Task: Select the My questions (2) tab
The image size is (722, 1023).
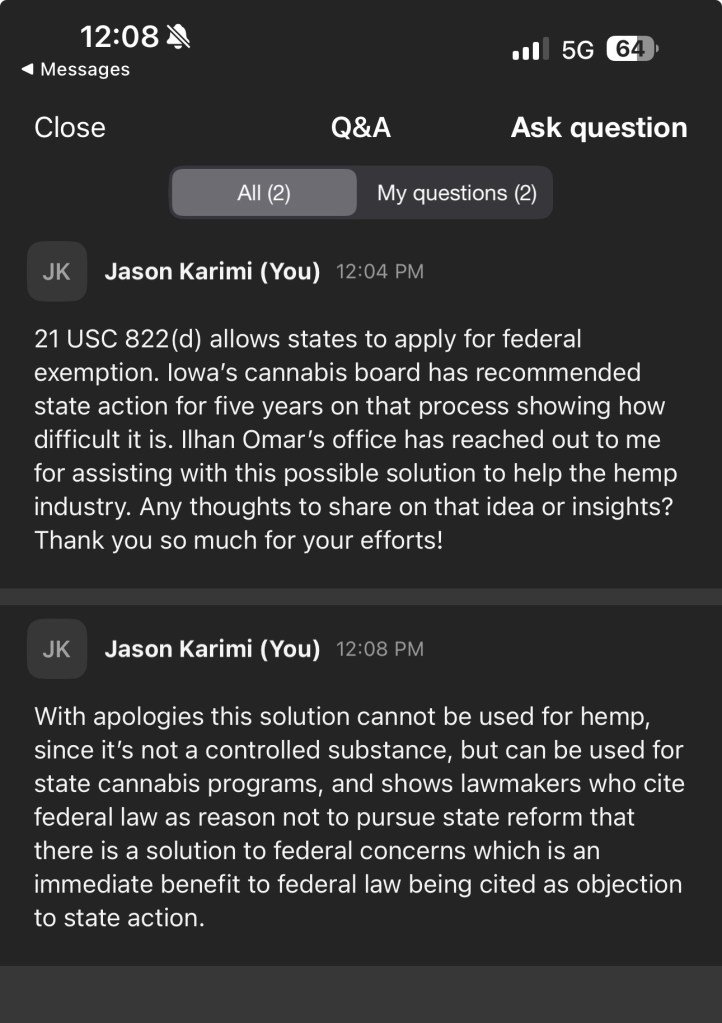Action: (x=456, y=193)
